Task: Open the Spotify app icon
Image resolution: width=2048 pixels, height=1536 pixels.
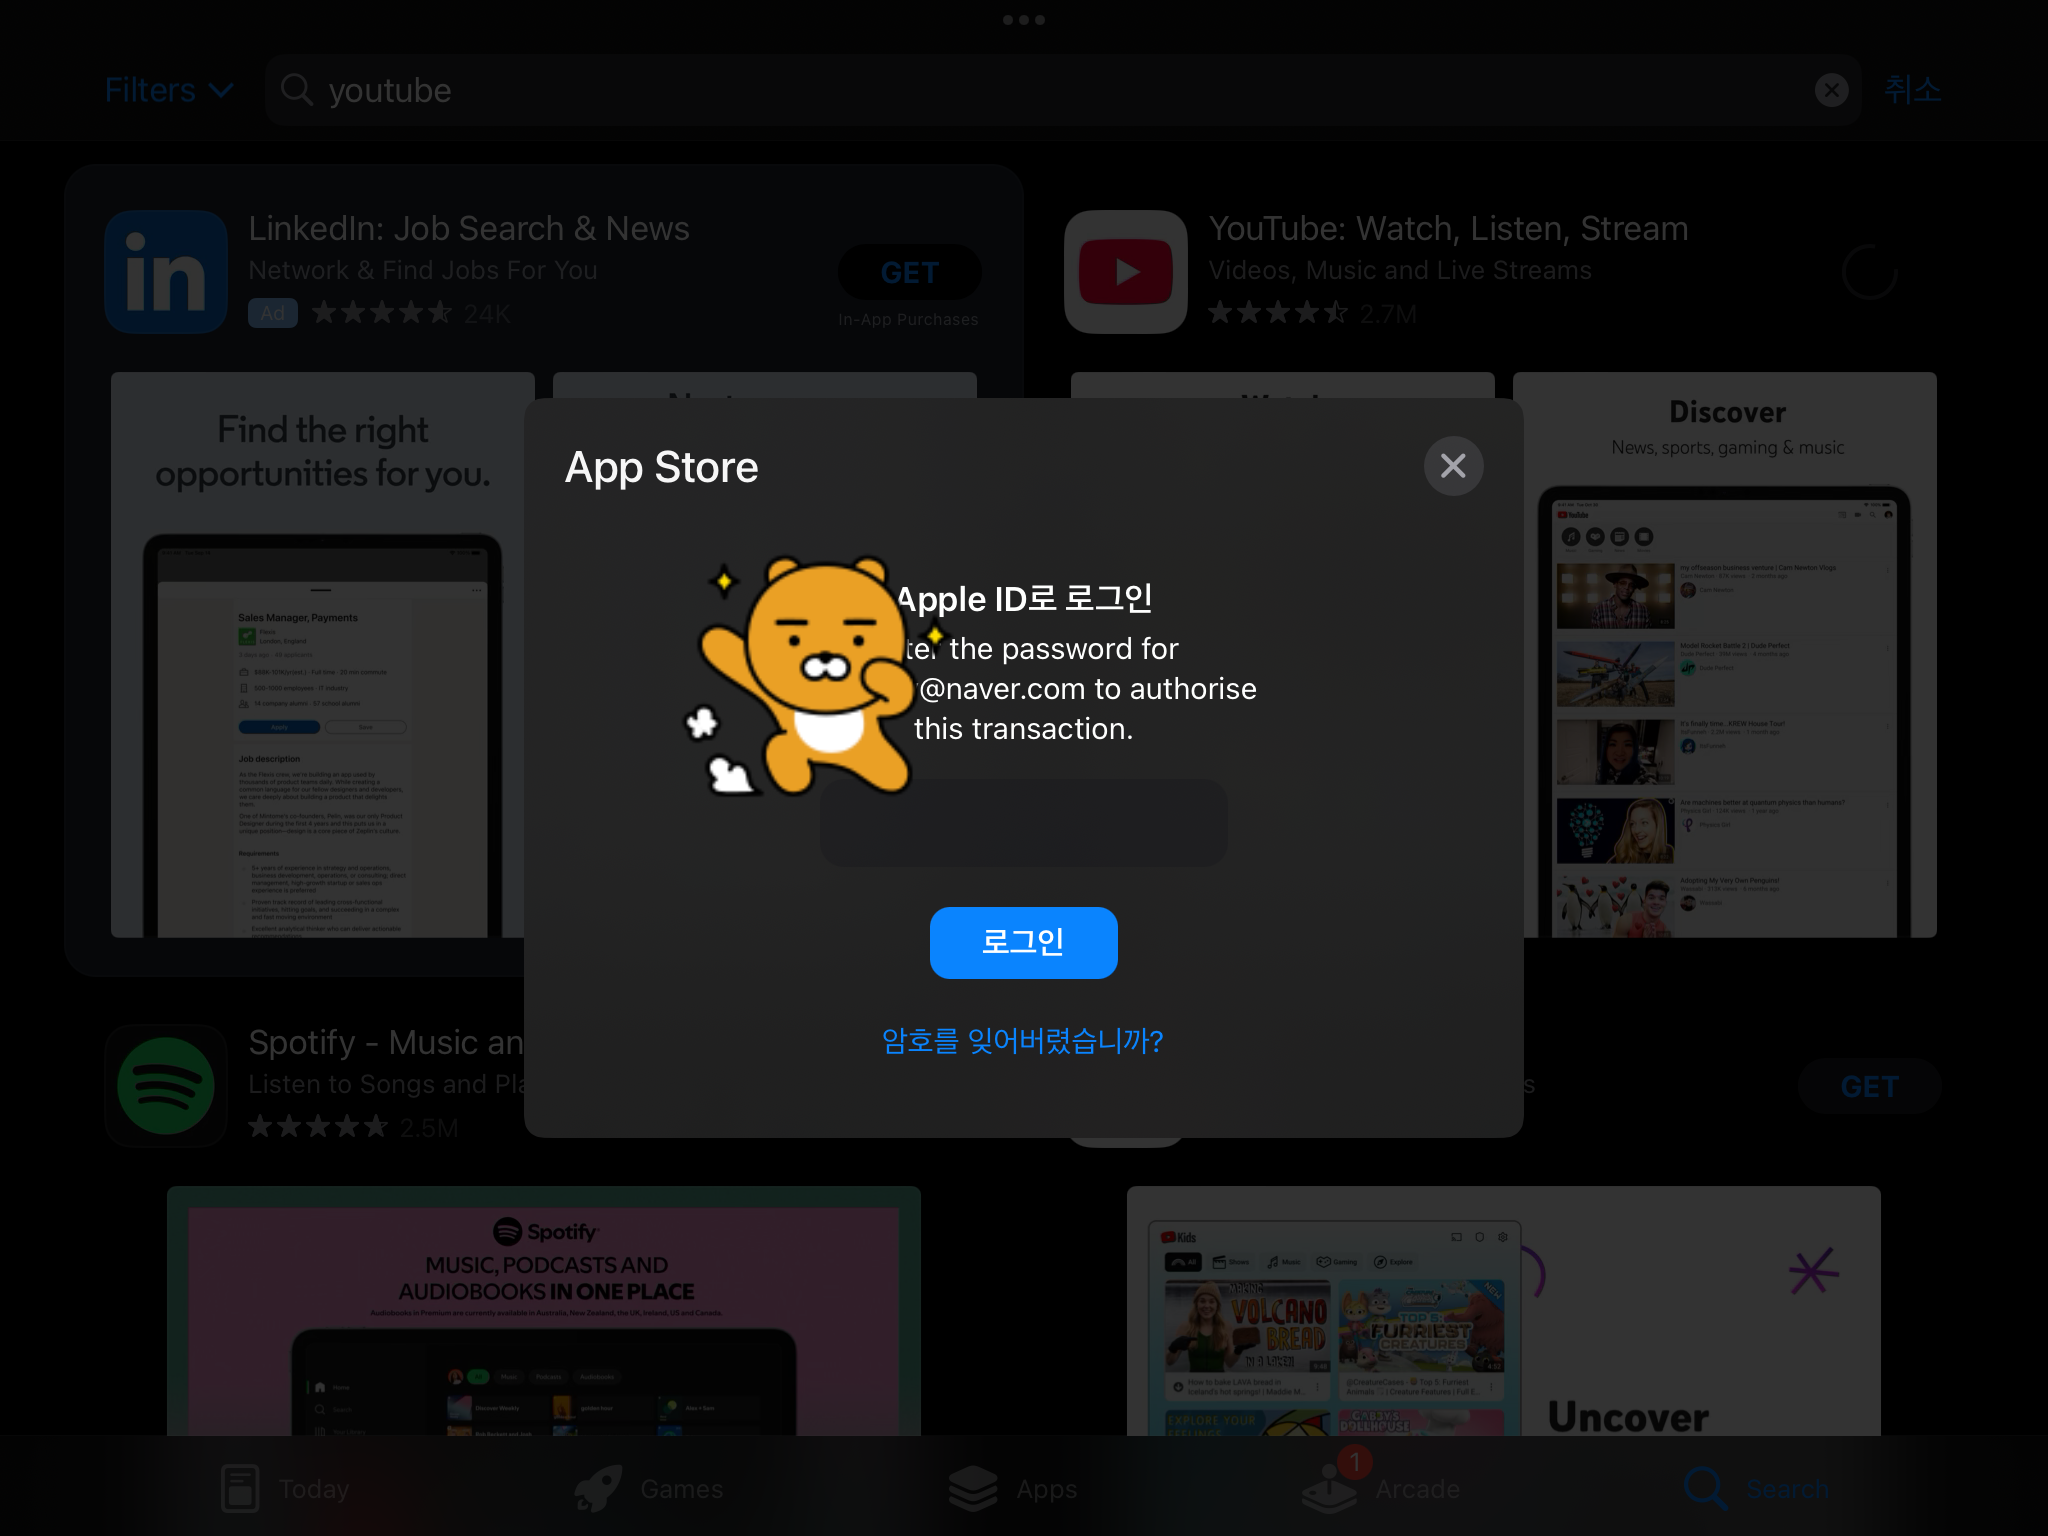Action: point(166,1085)
